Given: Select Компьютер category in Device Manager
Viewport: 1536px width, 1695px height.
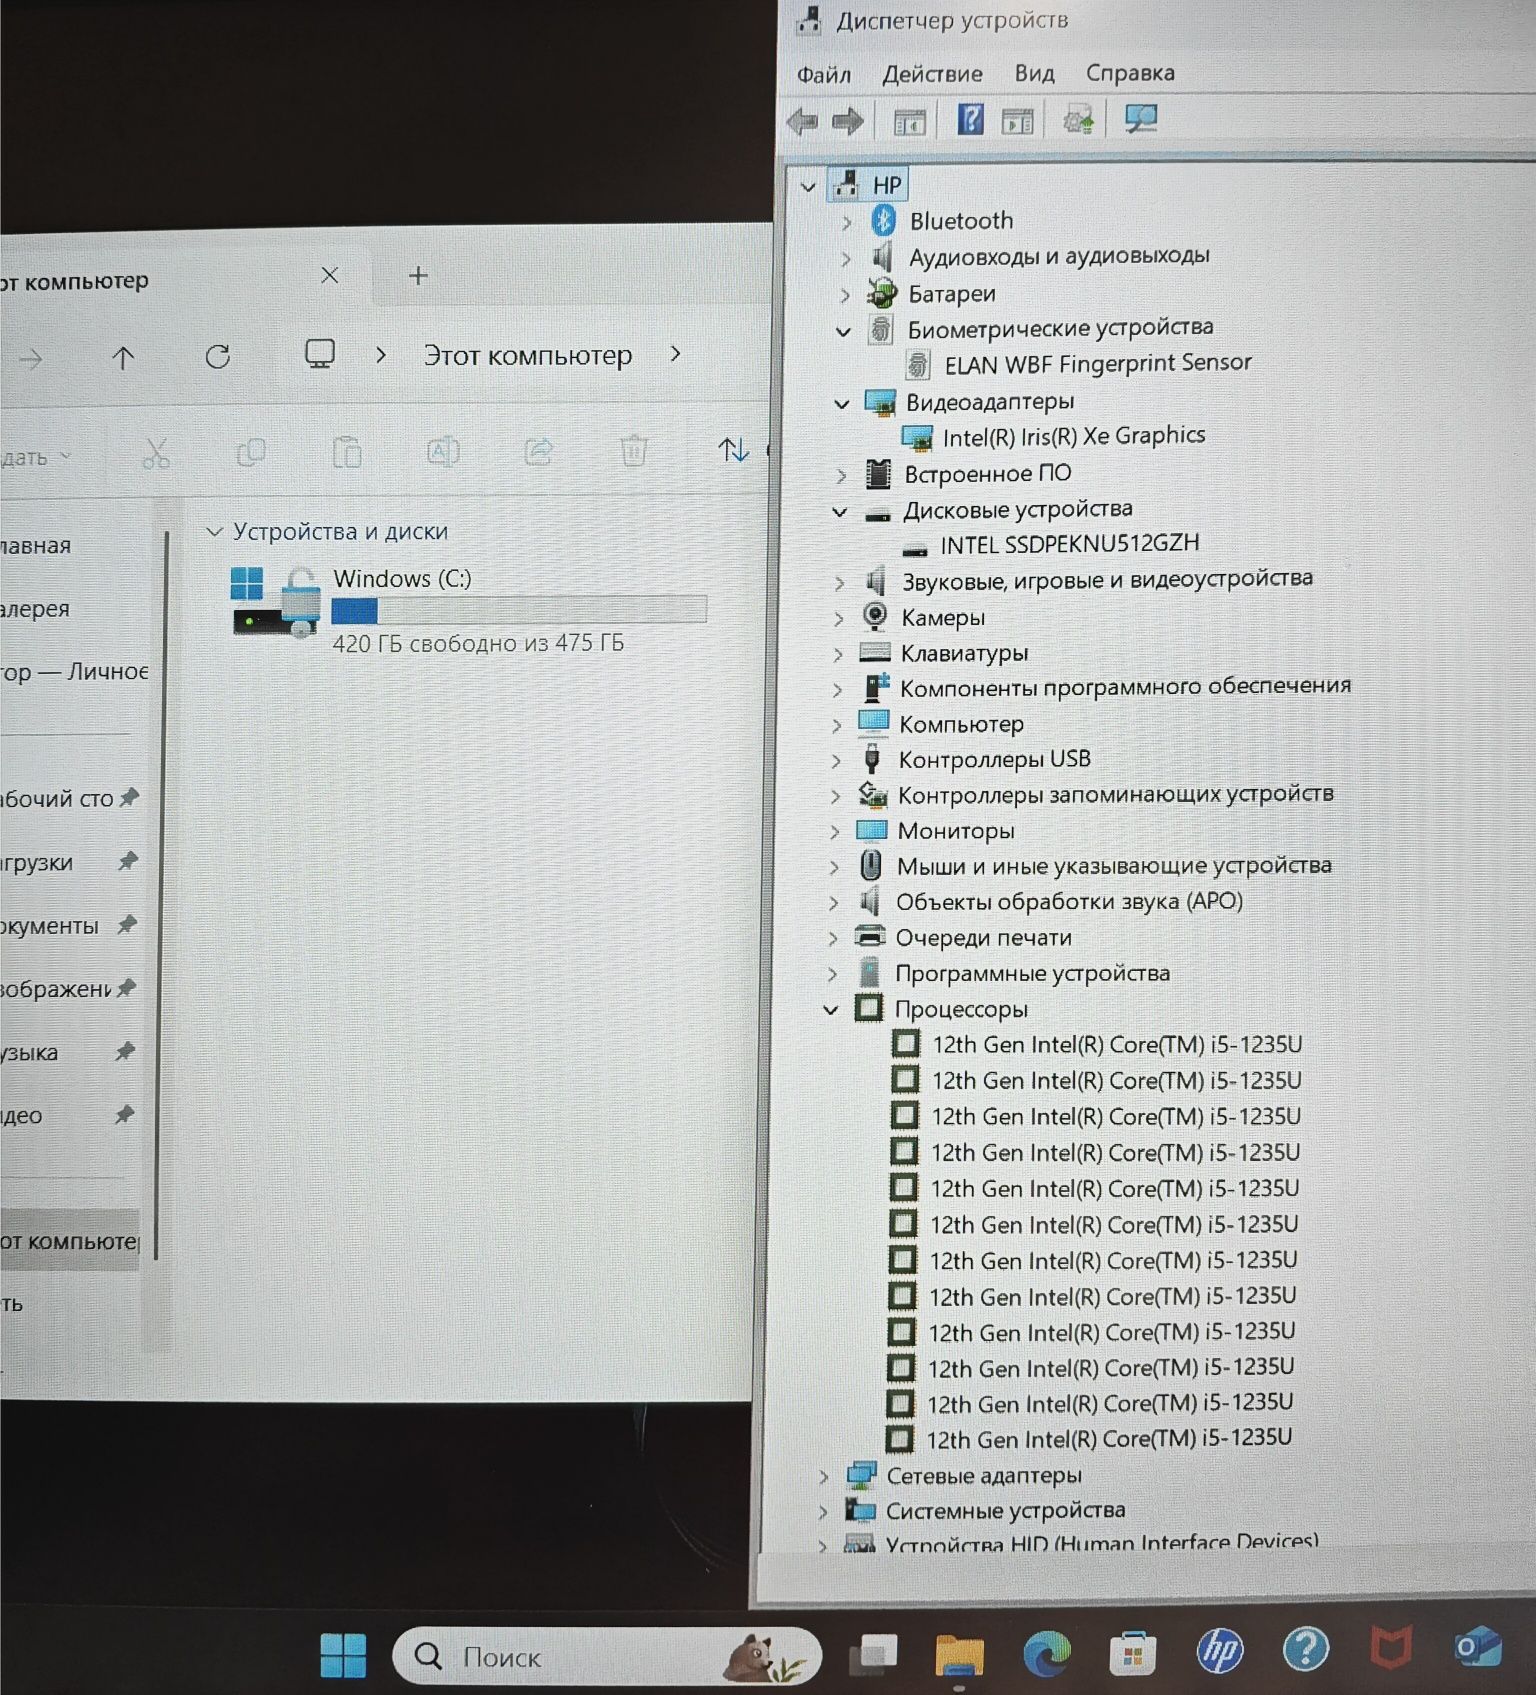Looking at the screenshot, I should click(x=961, y=724).
